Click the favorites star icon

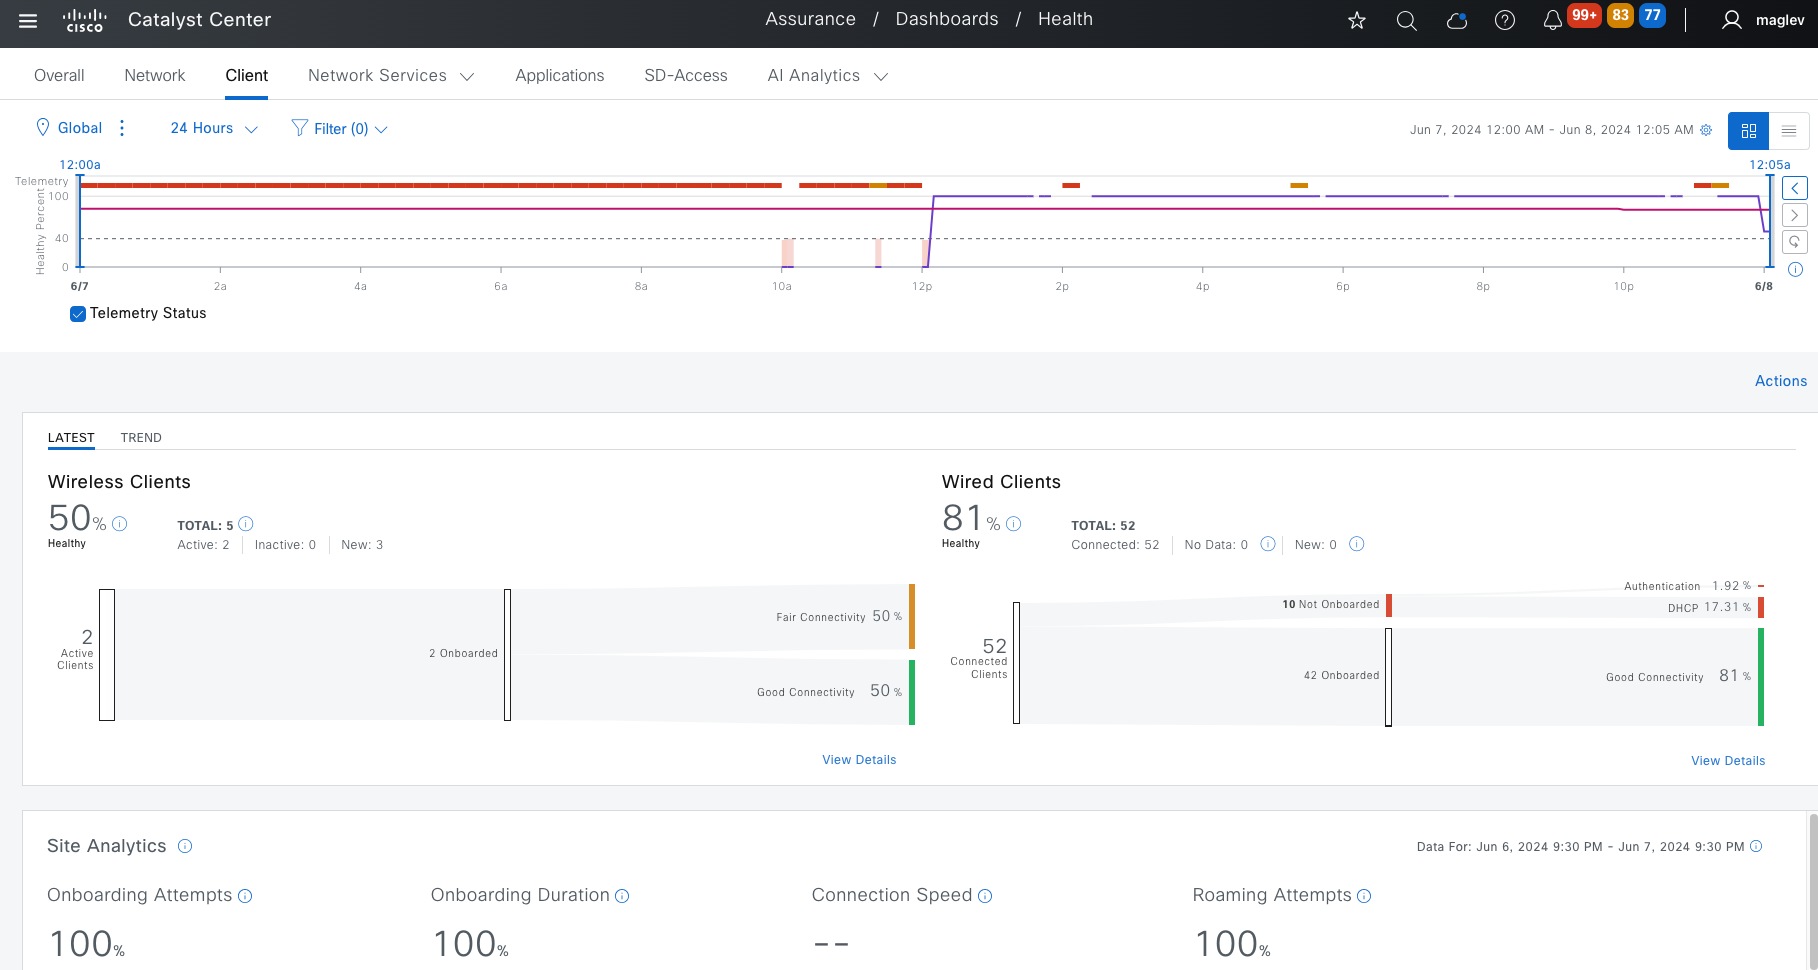(1356, 20)
